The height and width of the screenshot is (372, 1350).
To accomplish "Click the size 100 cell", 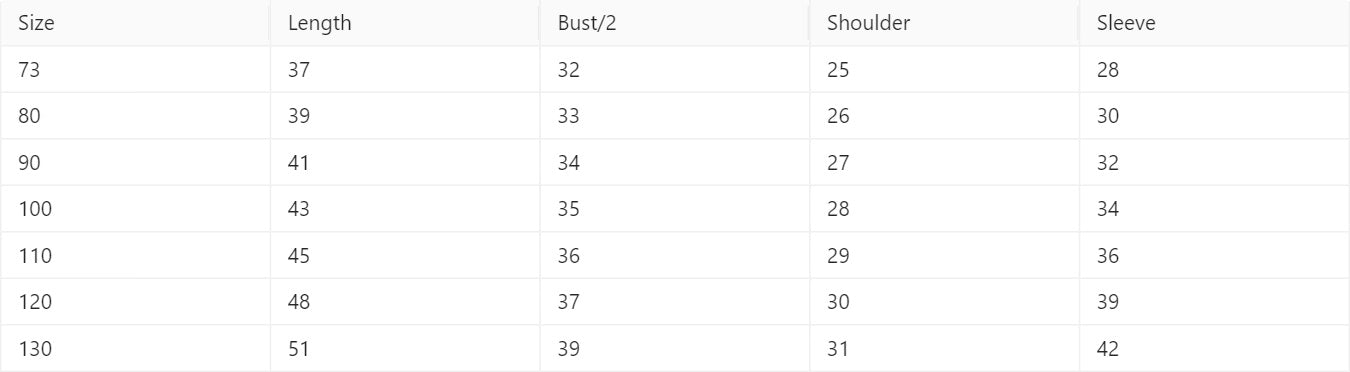I will click(x=135, y=209).
